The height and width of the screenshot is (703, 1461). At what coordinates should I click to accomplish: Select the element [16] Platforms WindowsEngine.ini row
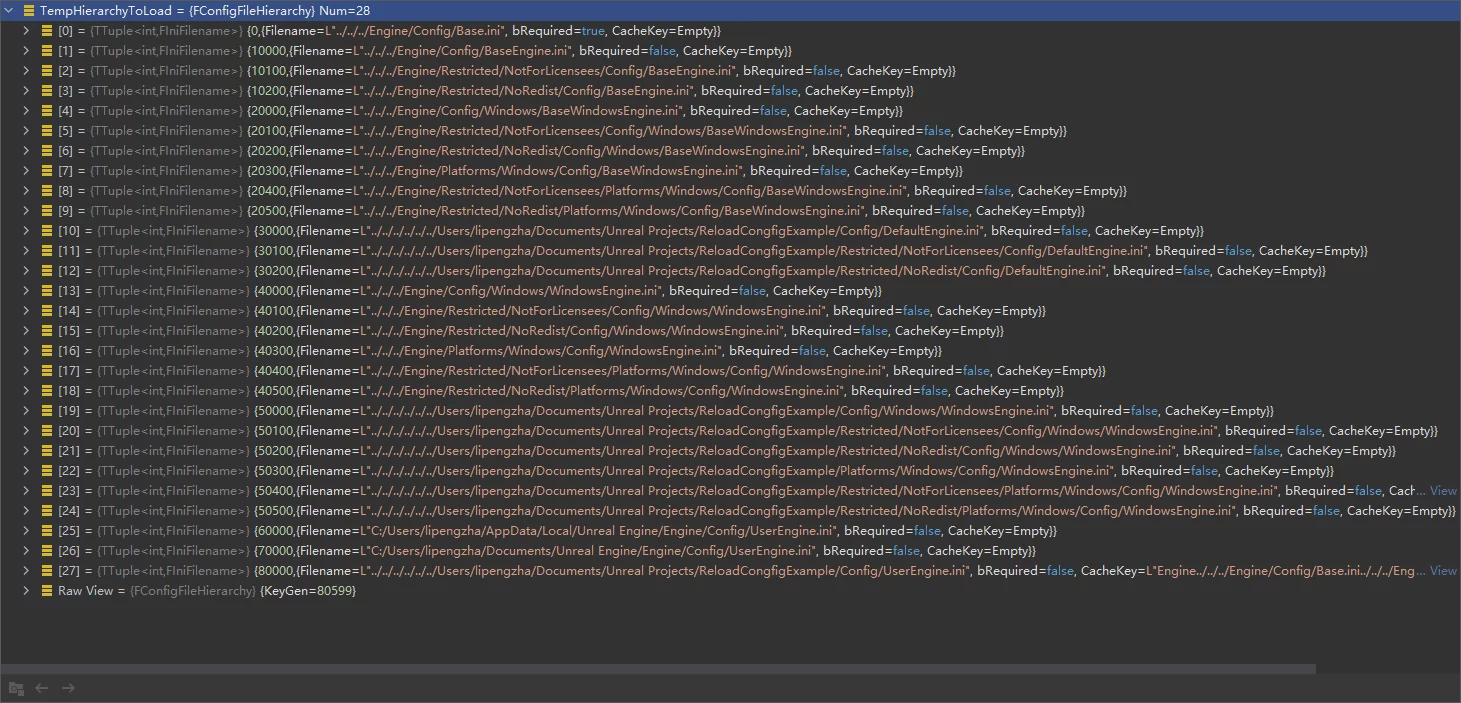click(500, 351)
